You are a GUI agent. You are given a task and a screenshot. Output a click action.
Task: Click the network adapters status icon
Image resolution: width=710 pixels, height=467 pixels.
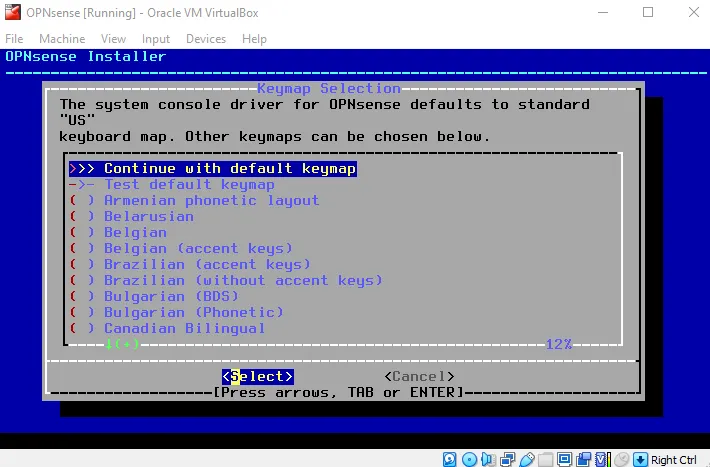507,460
